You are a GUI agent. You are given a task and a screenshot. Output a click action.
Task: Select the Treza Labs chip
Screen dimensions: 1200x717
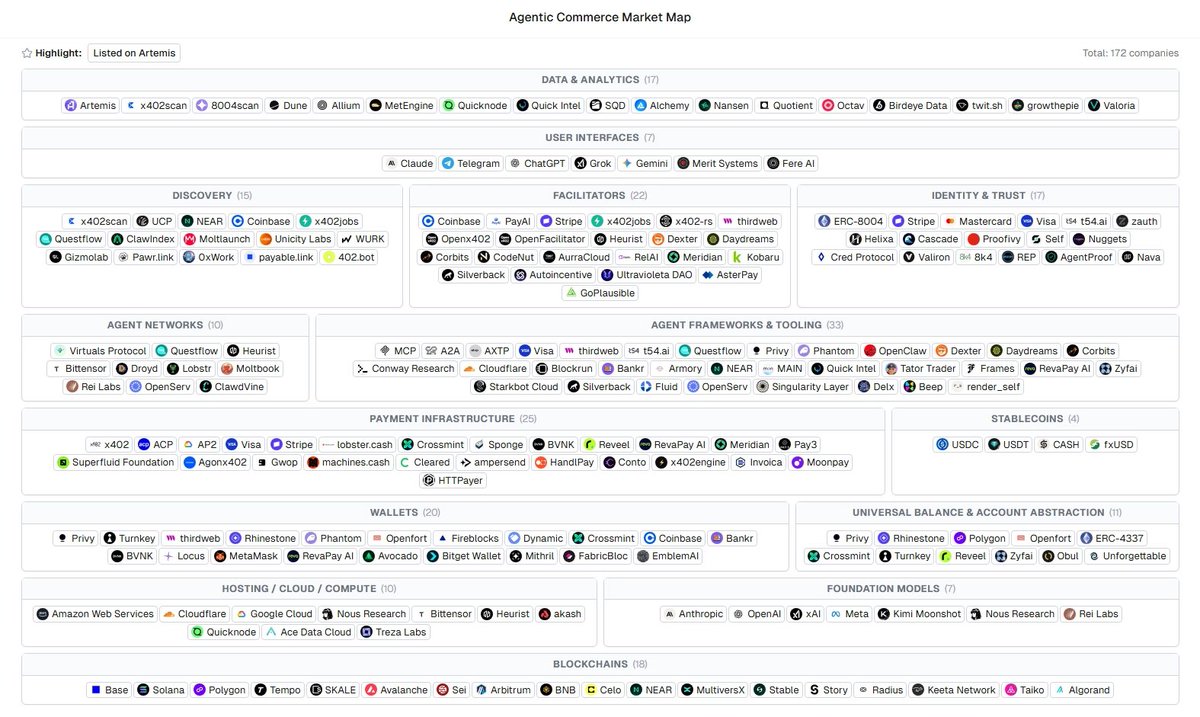(x=394, y=632)
